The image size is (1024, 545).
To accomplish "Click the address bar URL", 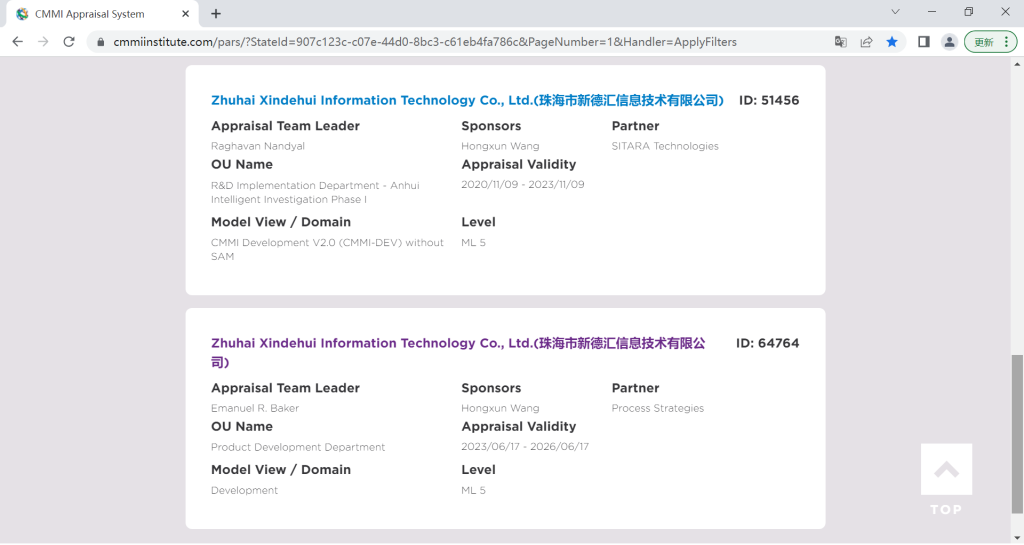I will click(x=424, y=42).
